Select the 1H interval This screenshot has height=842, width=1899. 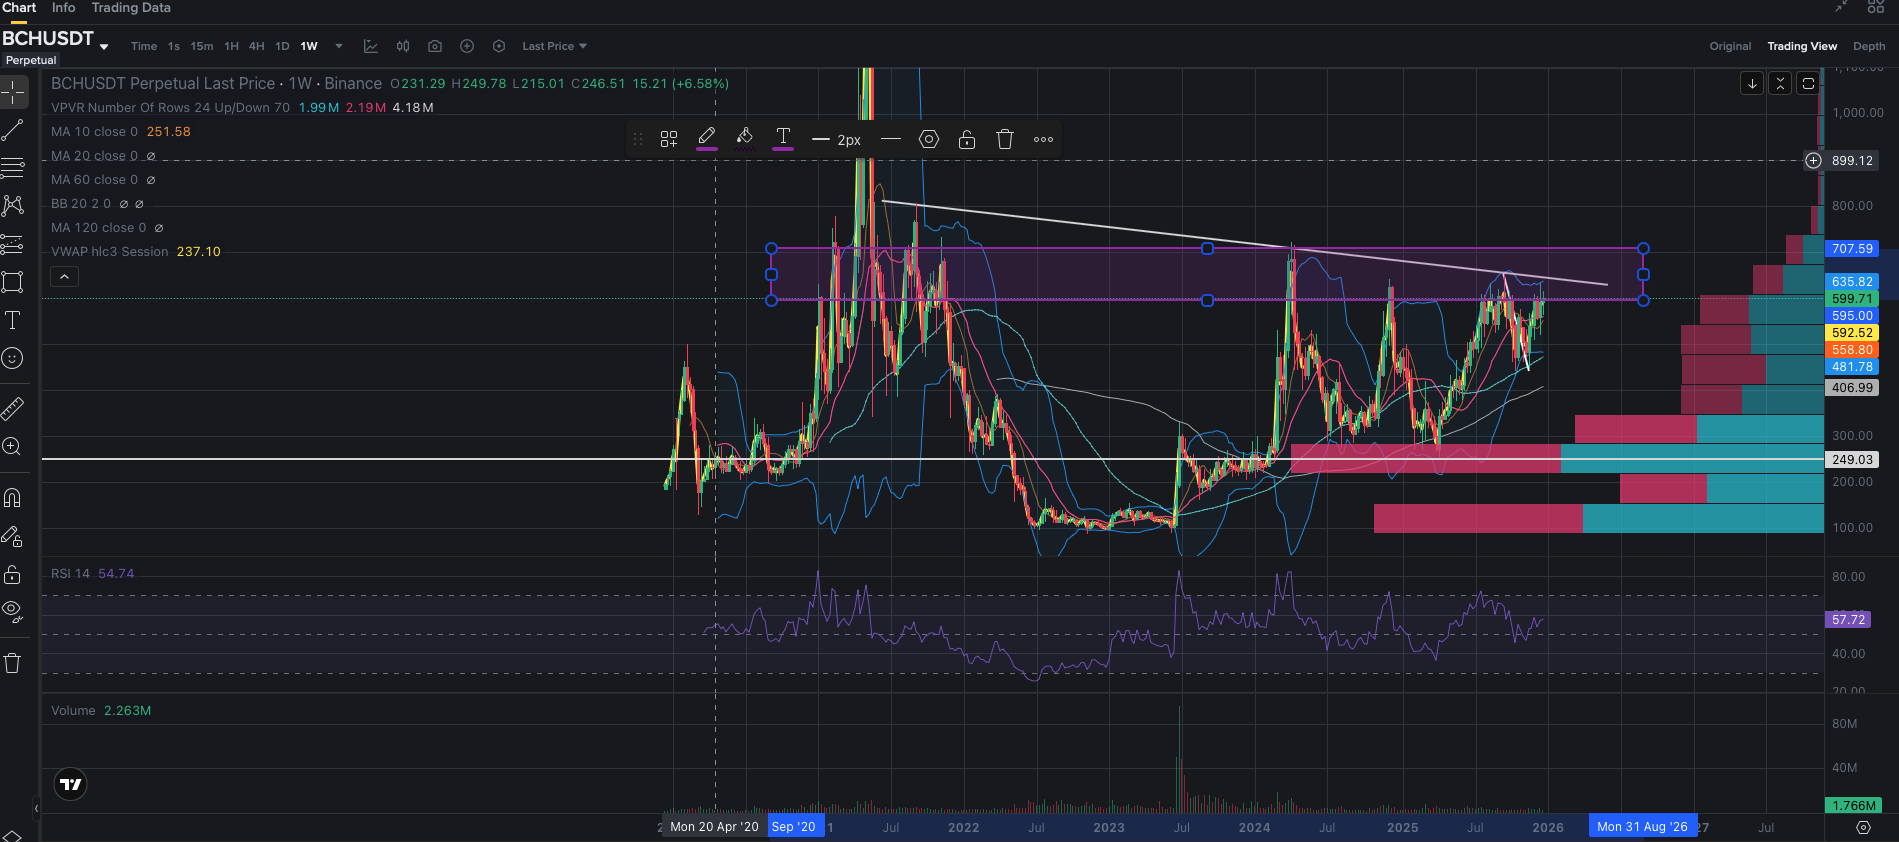click(x=232, y=46)
